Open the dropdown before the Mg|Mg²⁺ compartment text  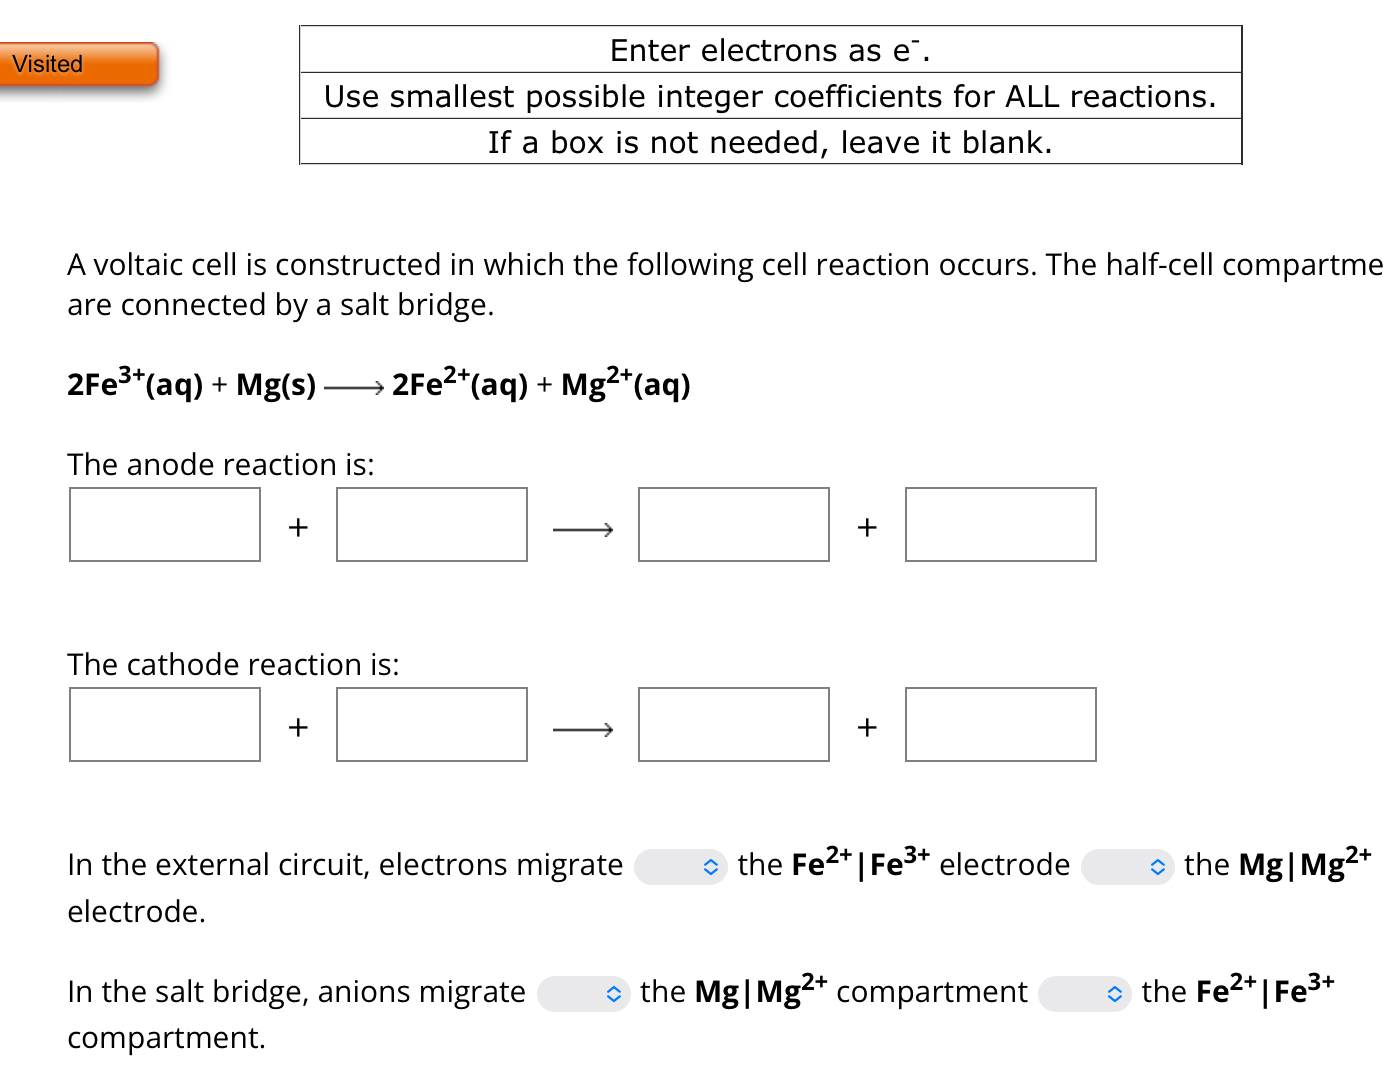584,994
